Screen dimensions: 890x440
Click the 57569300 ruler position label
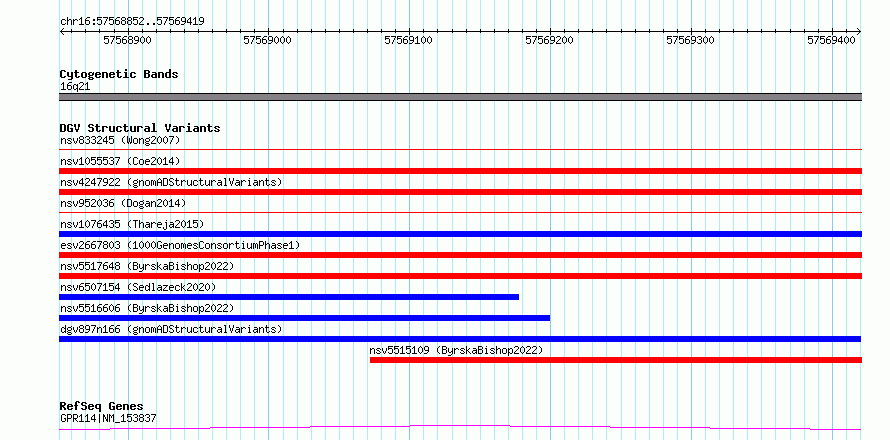[x=690, y=40]
